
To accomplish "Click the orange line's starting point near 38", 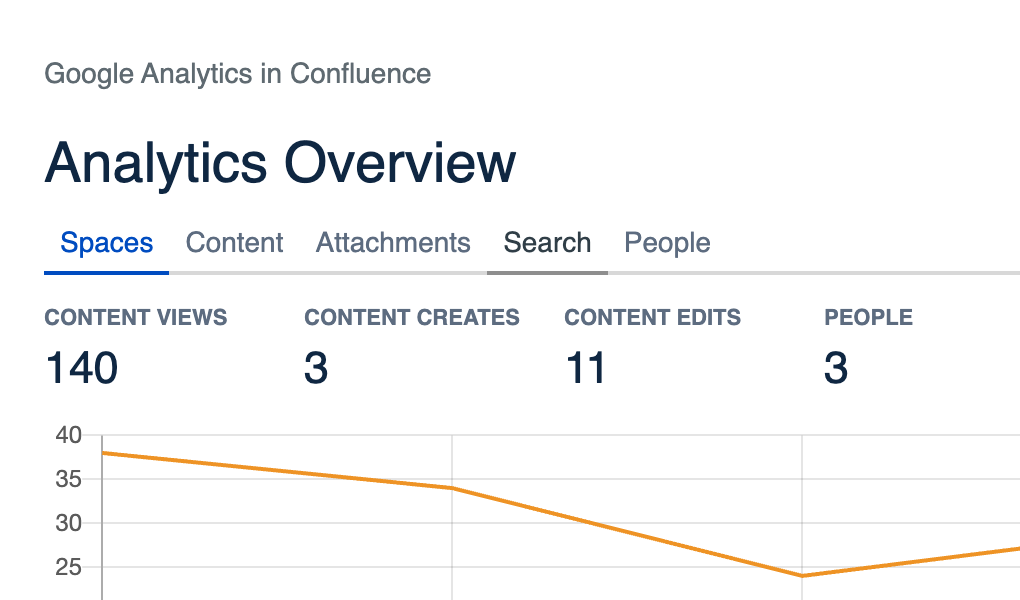I will point(103,453).
